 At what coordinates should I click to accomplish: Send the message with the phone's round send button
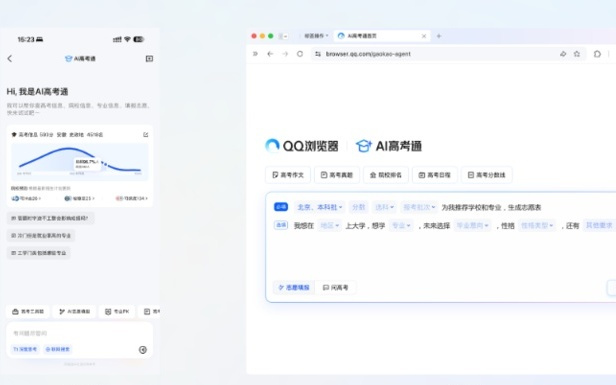click(x=143, y=350)
